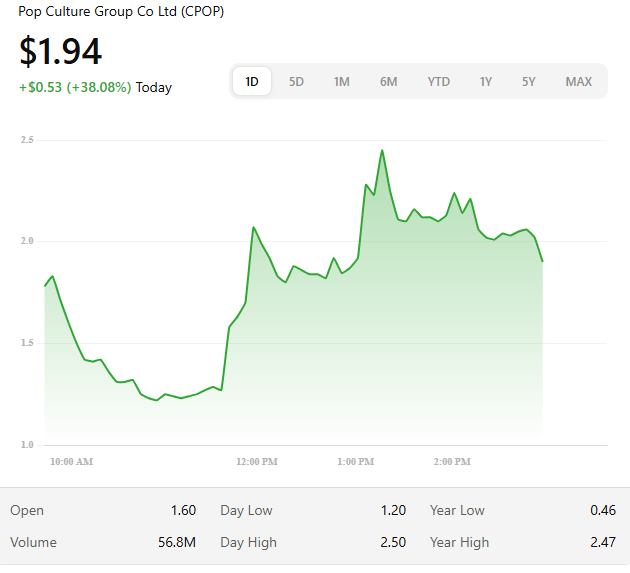Click the Day High value 2.50
The width and height of the screenshot is (630, 573).
click(393, 542)
